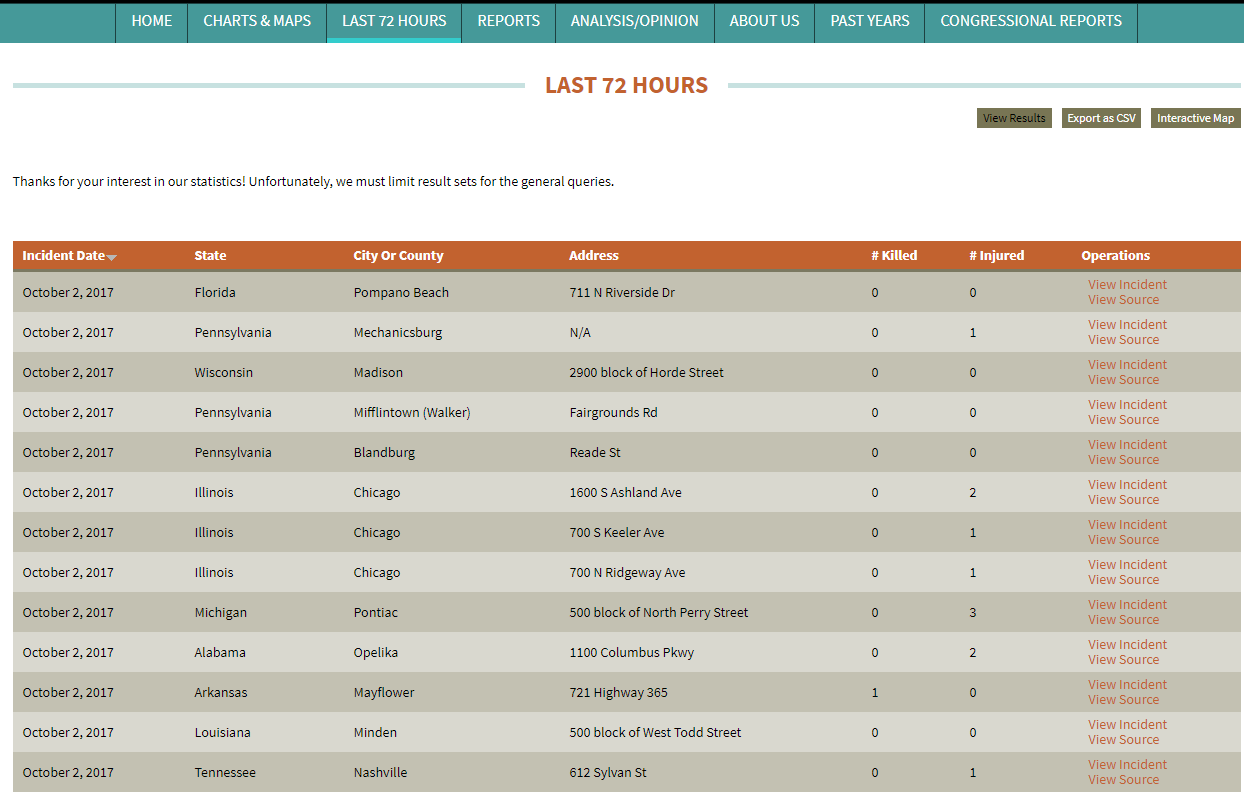View Incident for Mayflower, Arkansas row
Viewport: 1244px width, 792px height.
[x=1127, y=685]
